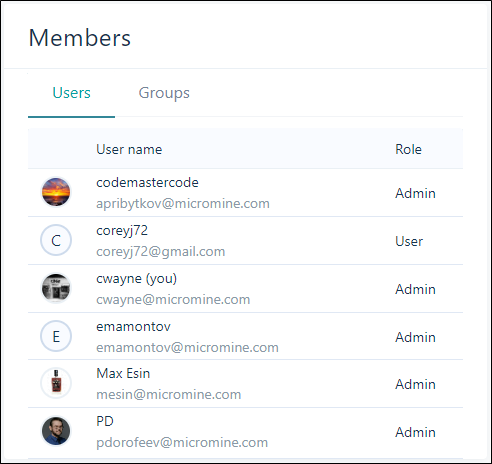The width and height of the screenshot is (492, 464).
Task: Click the User name column header
Action: coord(129,149)
